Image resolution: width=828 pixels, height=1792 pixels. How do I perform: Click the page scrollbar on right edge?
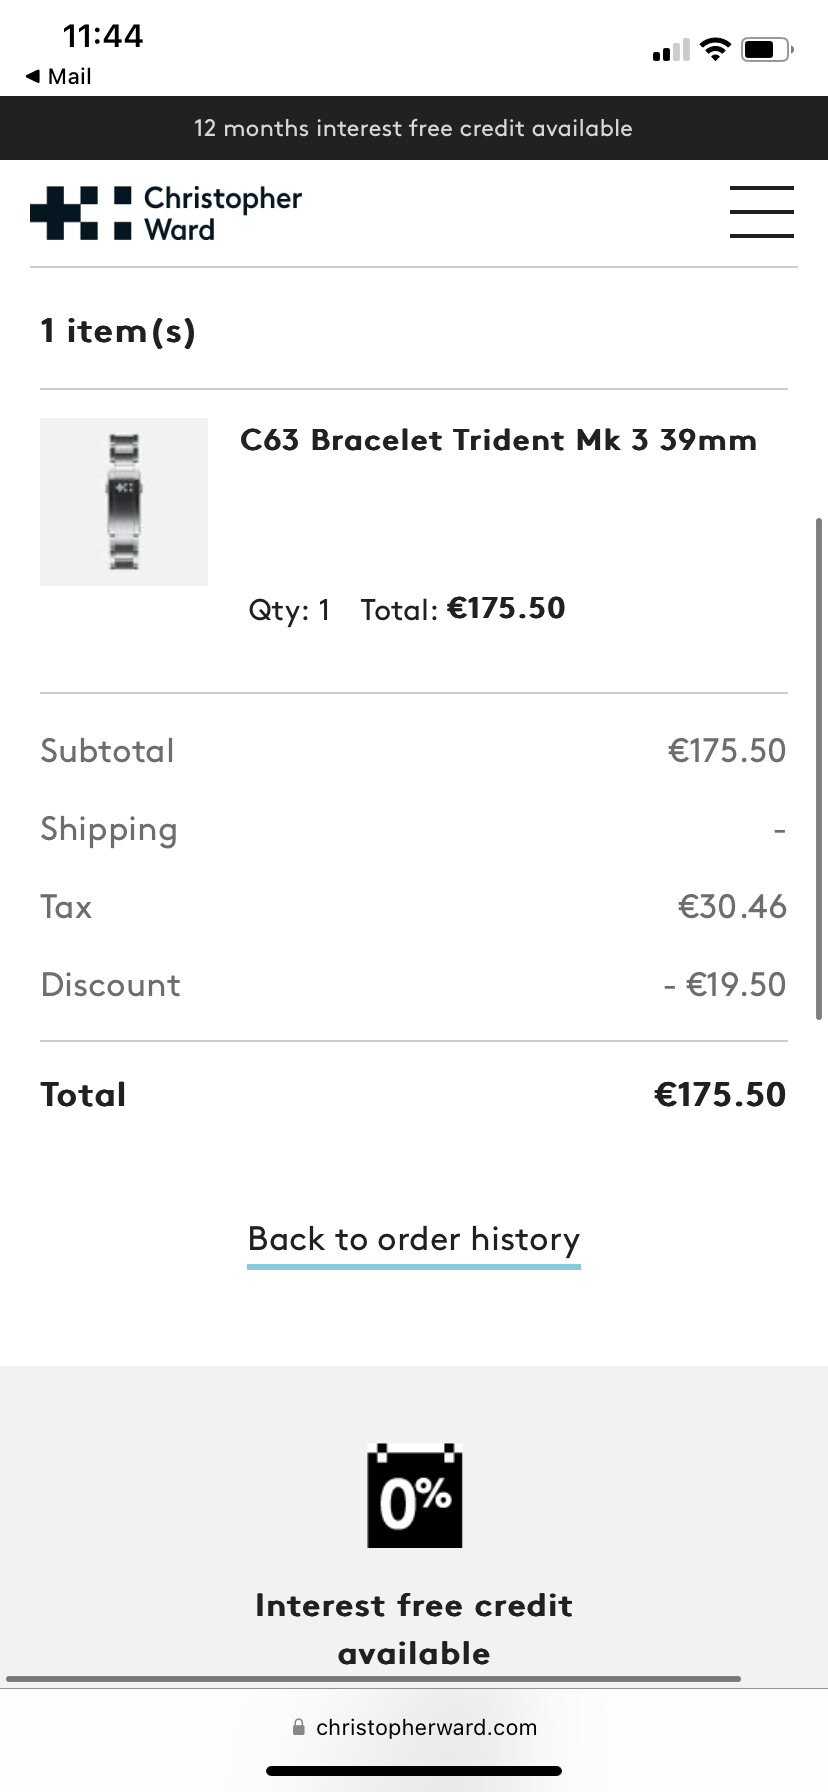819,768
